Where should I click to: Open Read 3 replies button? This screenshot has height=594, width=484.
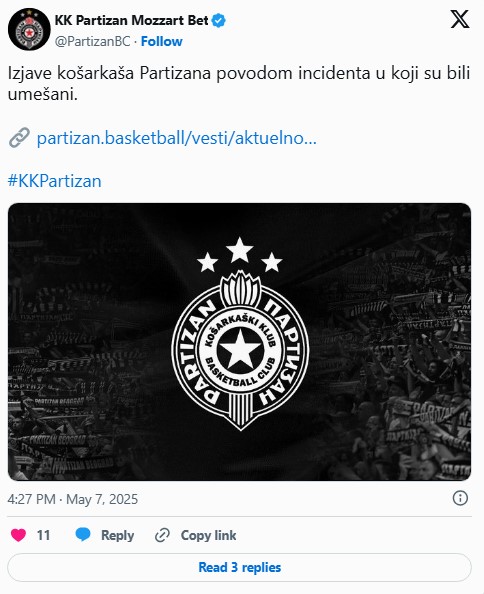239,567
